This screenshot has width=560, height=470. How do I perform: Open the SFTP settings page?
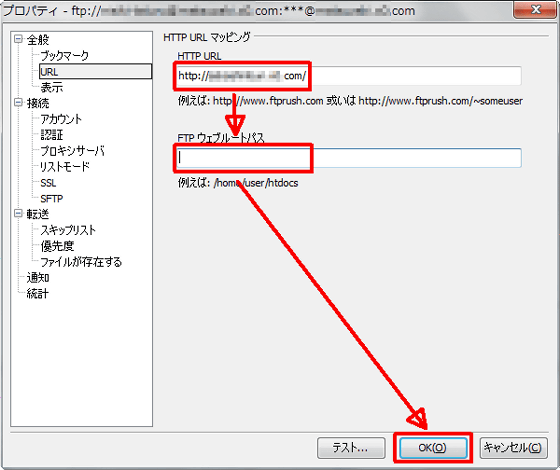[x=51, y=199]
